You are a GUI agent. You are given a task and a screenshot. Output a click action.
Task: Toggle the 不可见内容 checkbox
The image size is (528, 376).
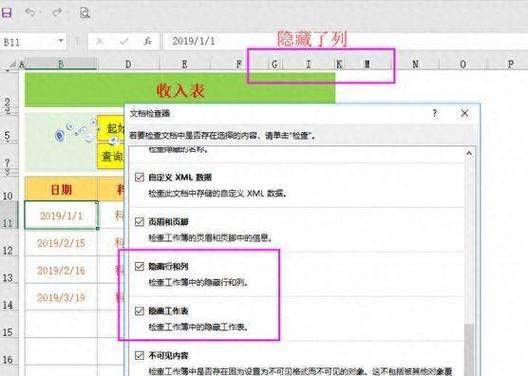point(139,355)
